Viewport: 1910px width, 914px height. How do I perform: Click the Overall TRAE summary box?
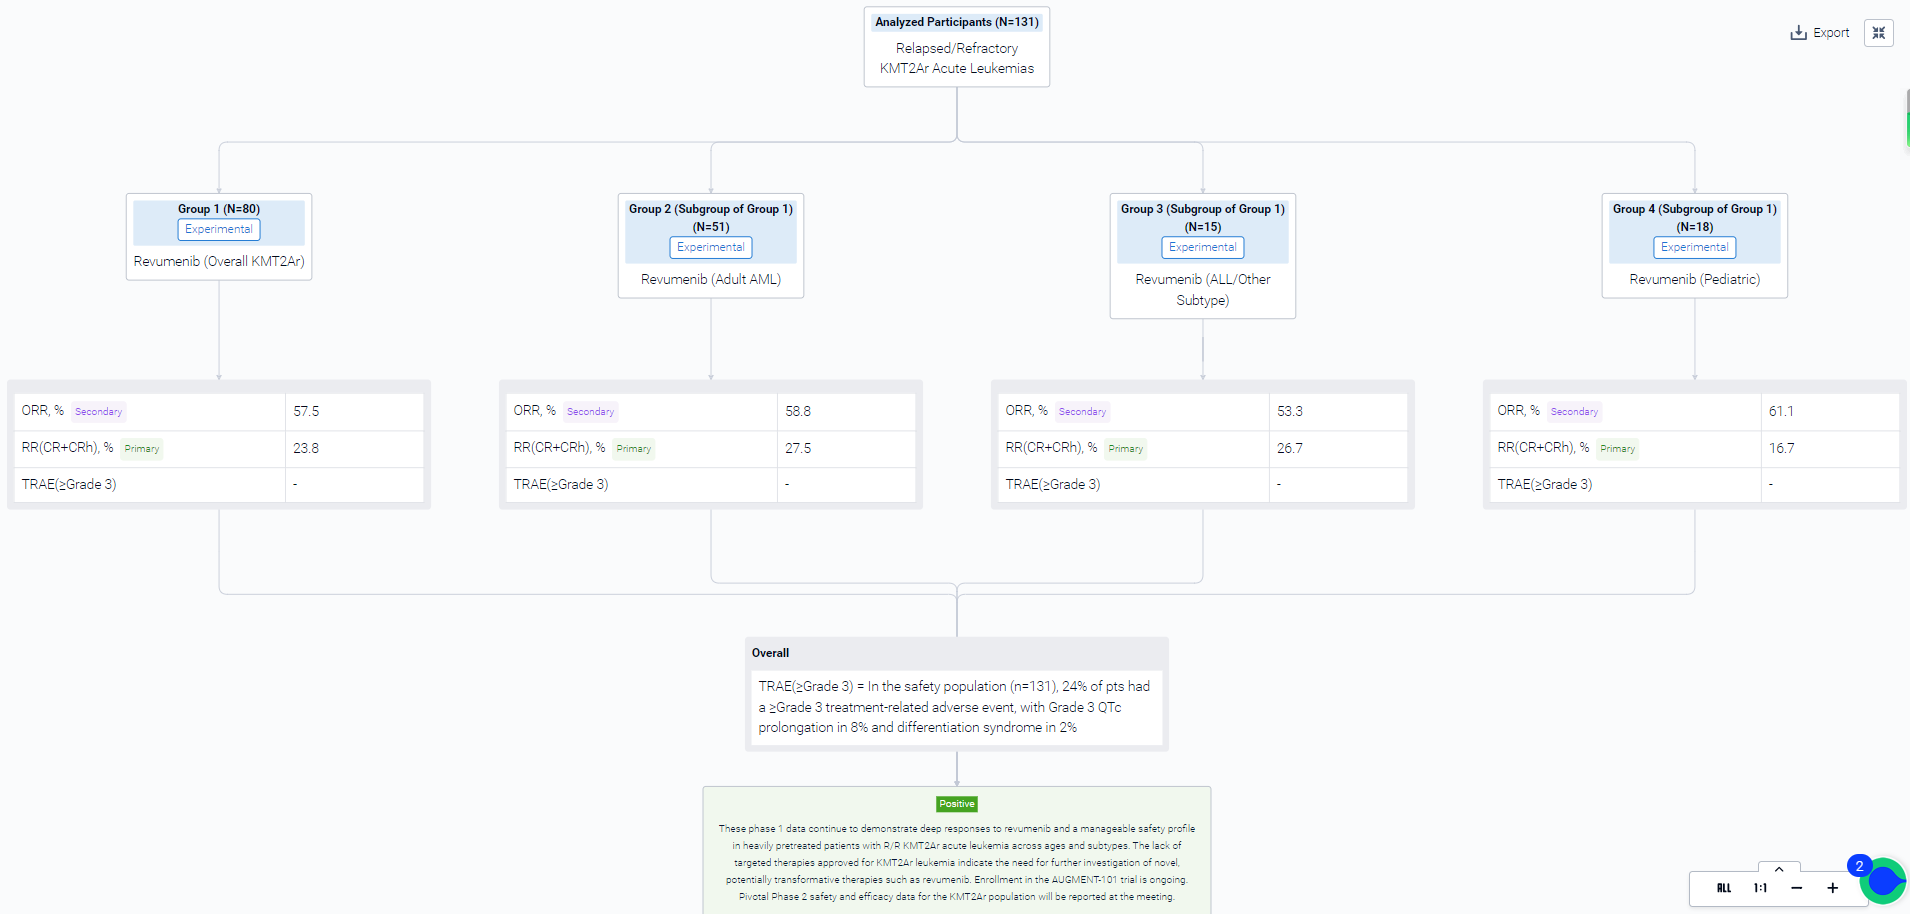tap(956, 707)
